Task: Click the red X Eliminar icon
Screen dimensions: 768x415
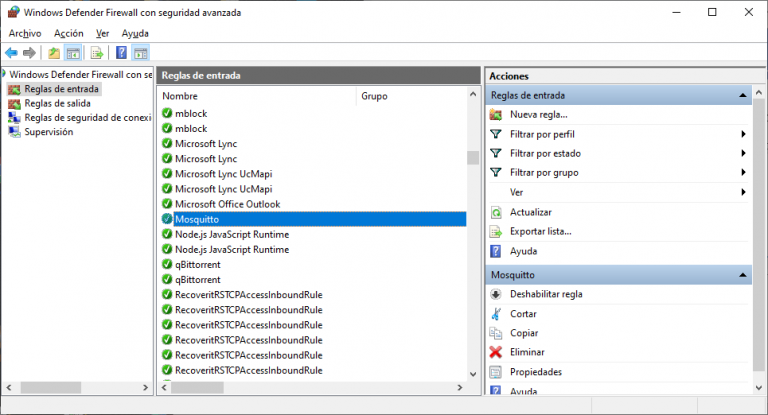Action: point(496,352)
